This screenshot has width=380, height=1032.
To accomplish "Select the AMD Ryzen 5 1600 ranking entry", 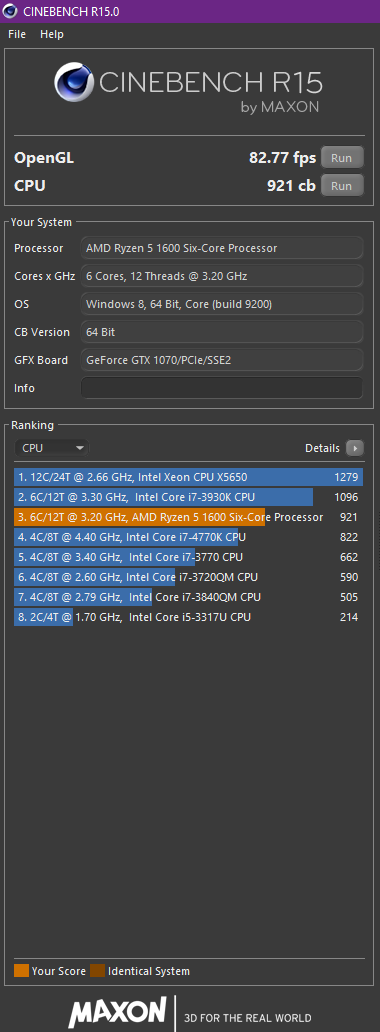I will click(x=188, y=517).
